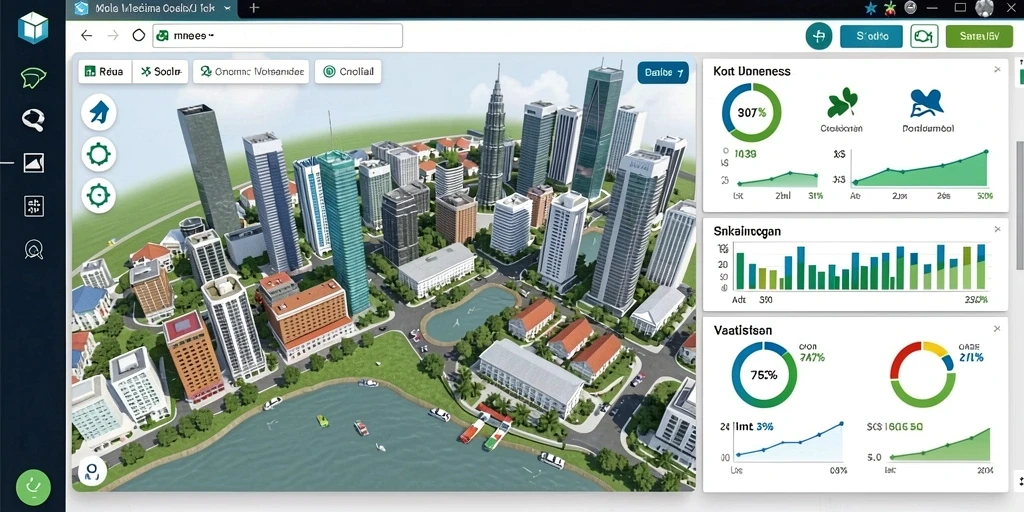
Task: Open the grid panel sidebar icon
Action: point(34,206)
